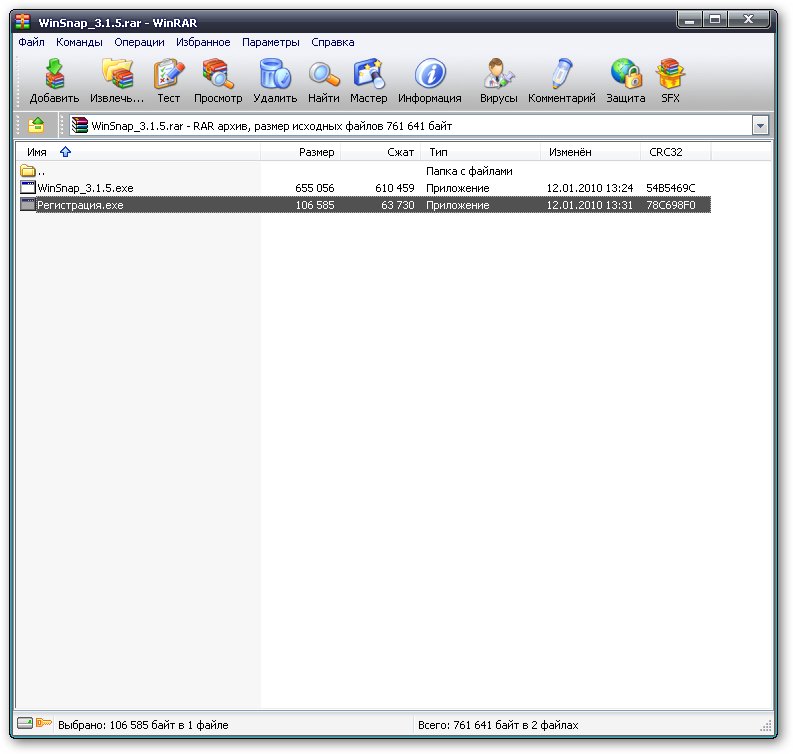Sort by CRC32 column header
This screenshot has width=793, height=754.
pos(675,152)
